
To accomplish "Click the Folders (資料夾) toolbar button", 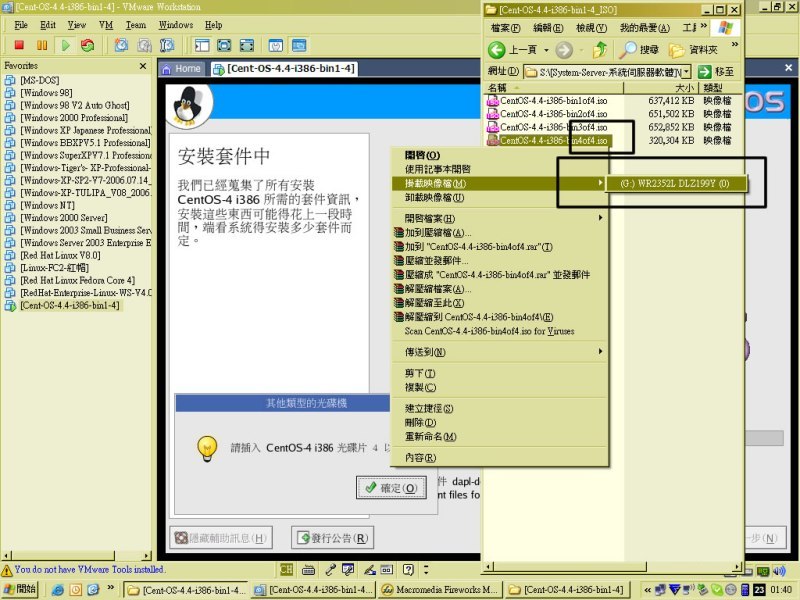I will 693,49.
